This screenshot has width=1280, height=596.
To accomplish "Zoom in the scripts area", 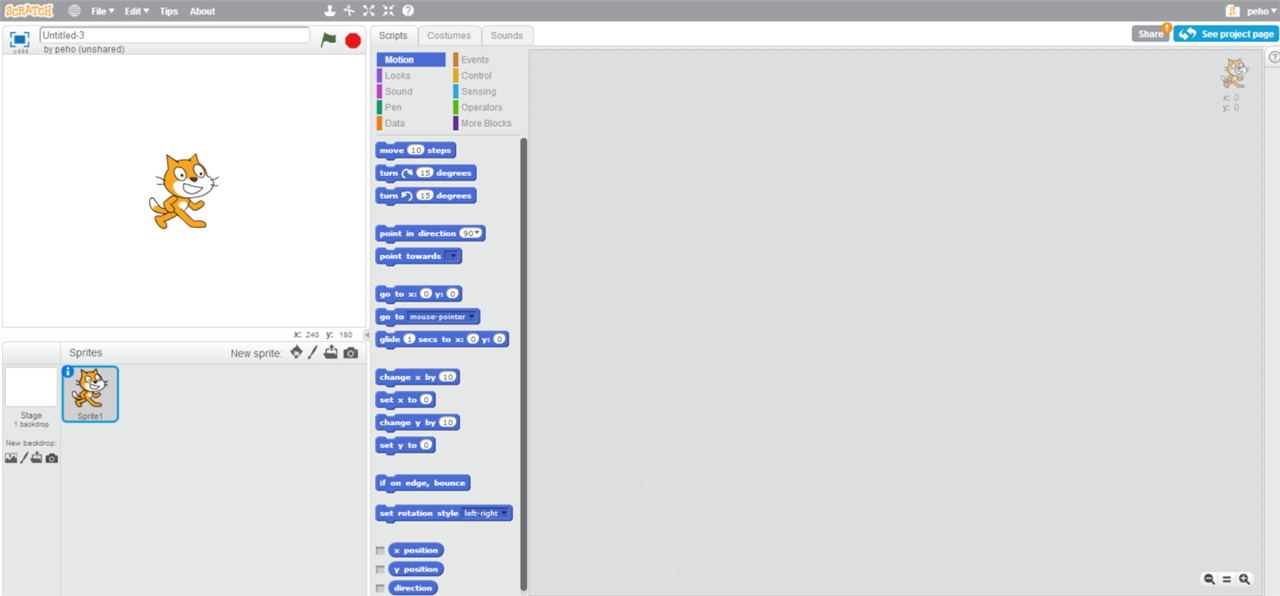I will 1245,579.
